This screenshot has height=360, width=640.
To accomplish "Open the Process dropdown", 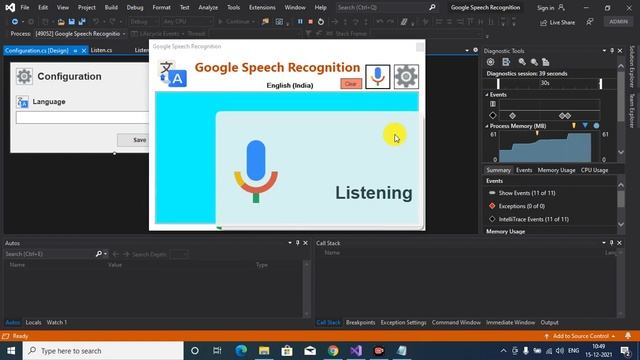I will pyautogui.click(x=80, y=34).
